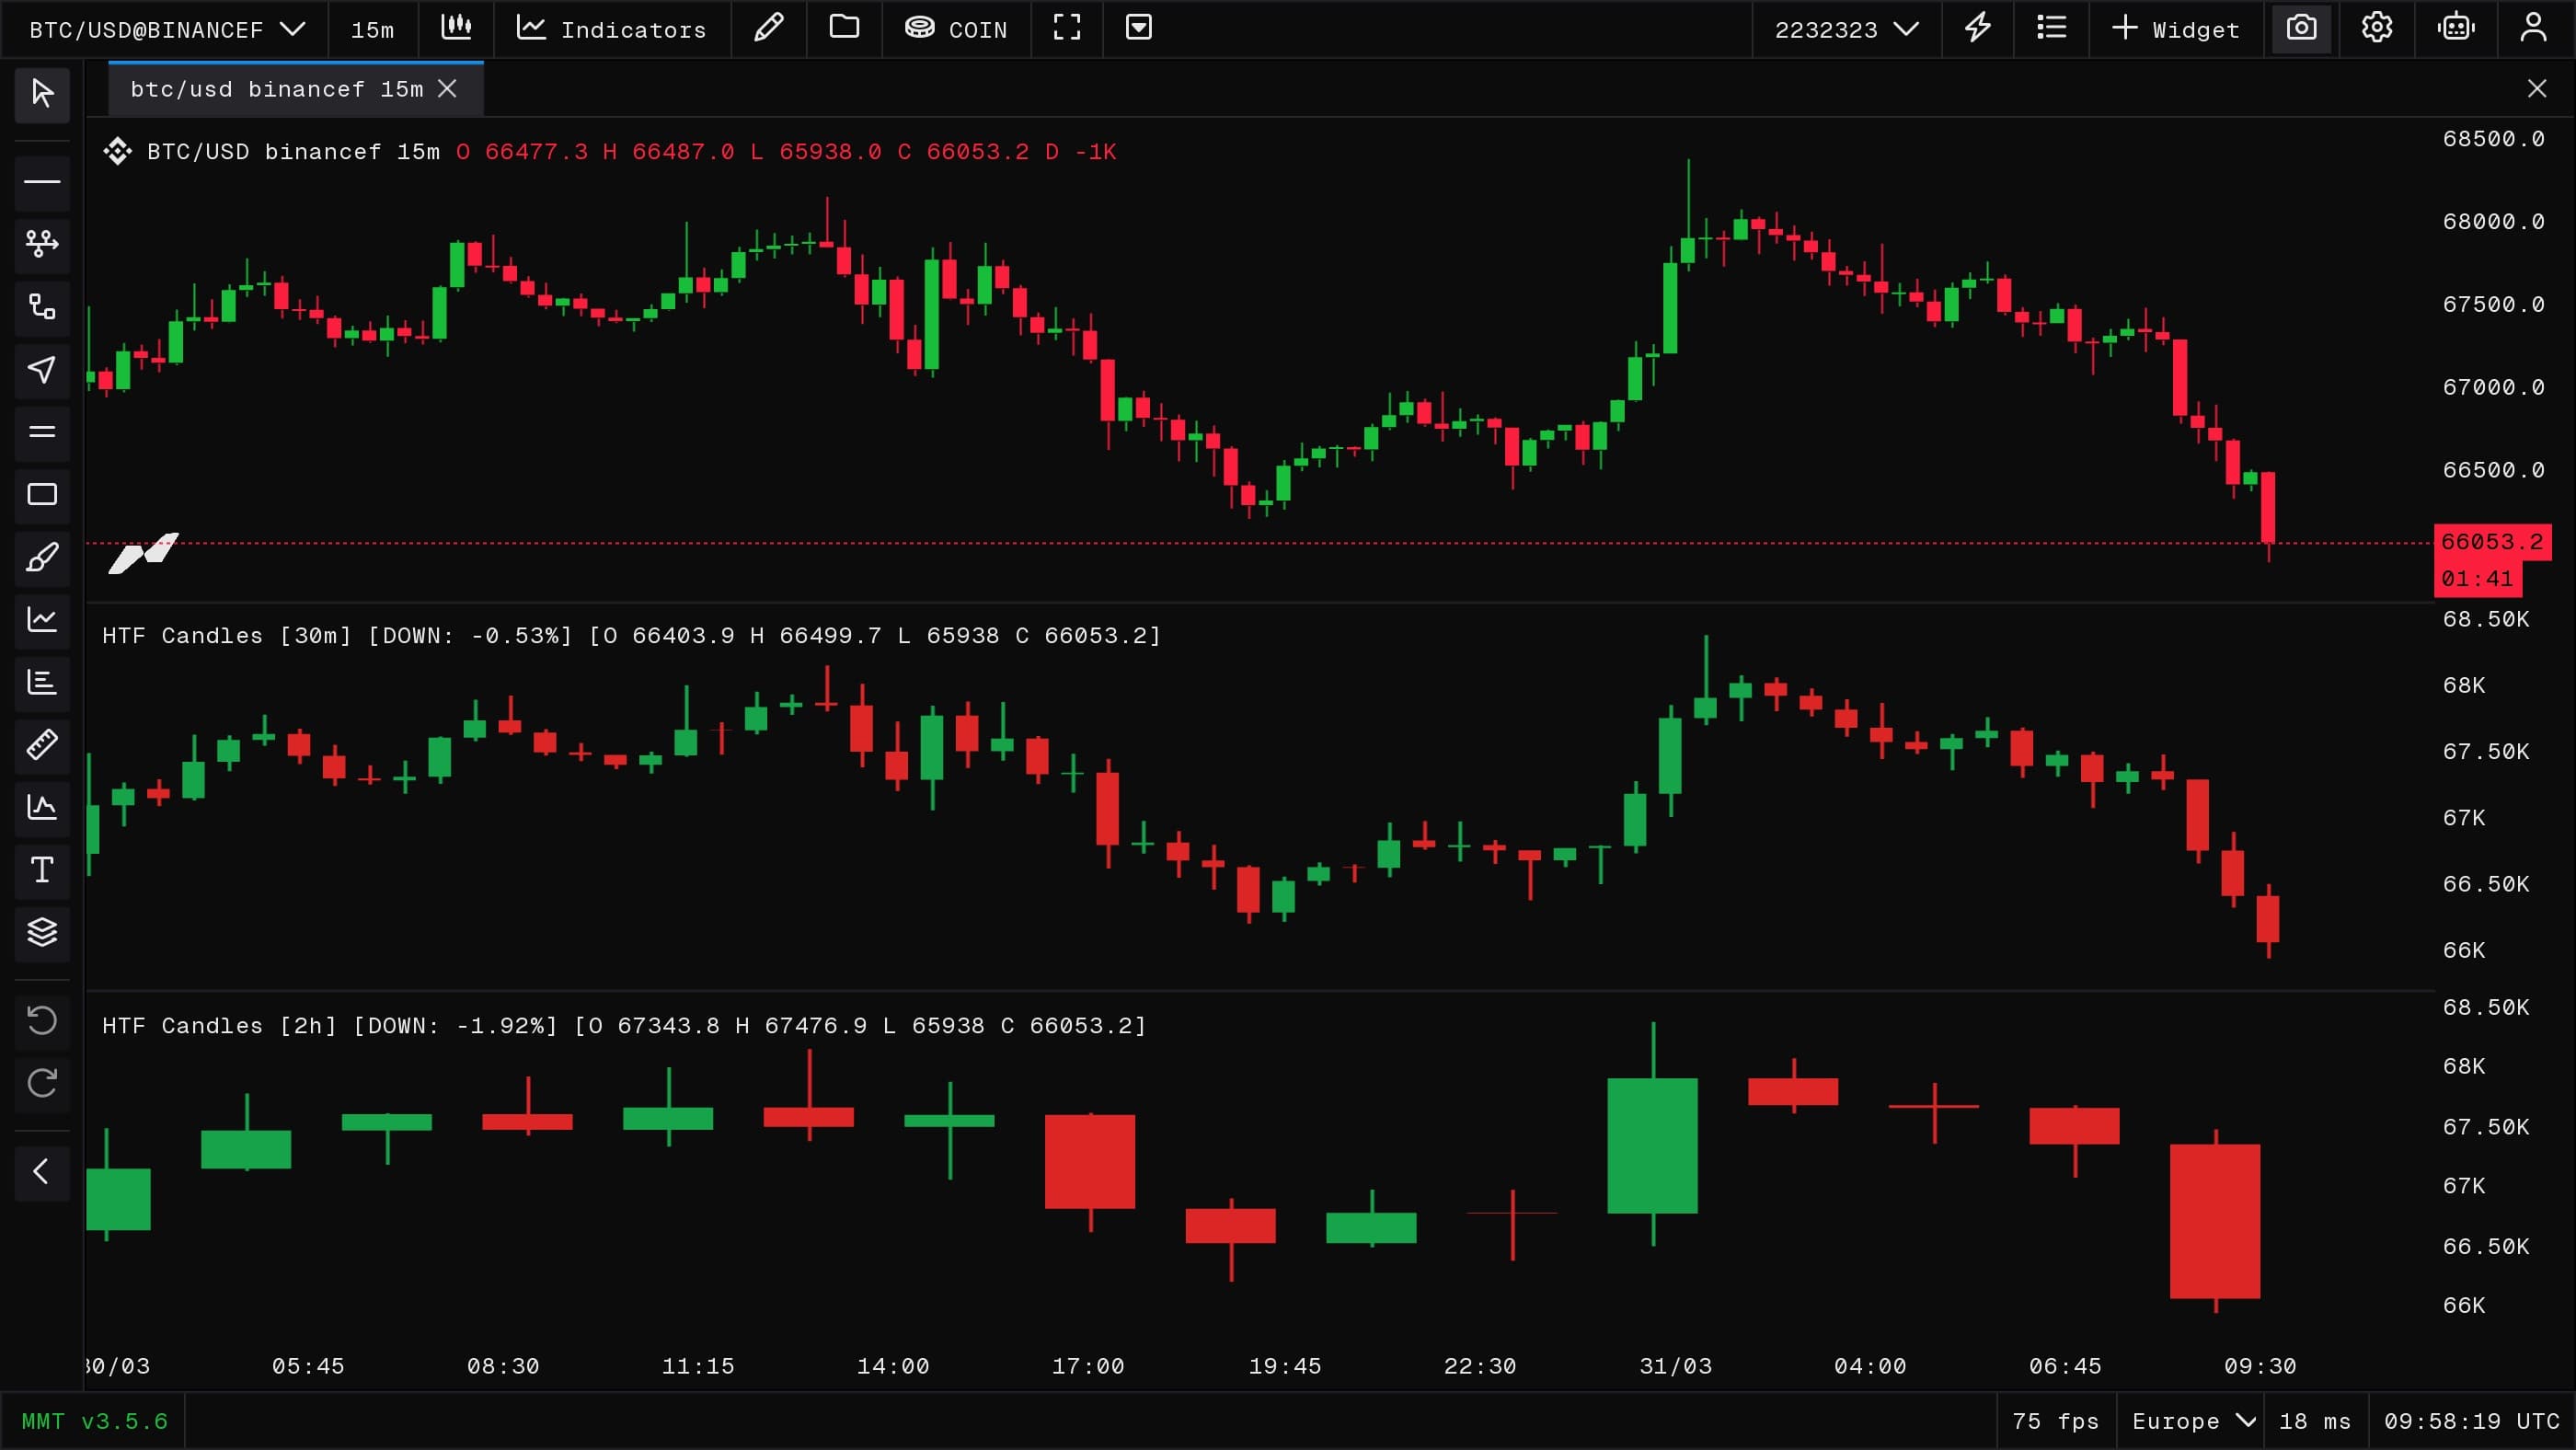
Task: Select the horizontal line drawing tool
Action: pyautogui.click(x=42, y=182)
